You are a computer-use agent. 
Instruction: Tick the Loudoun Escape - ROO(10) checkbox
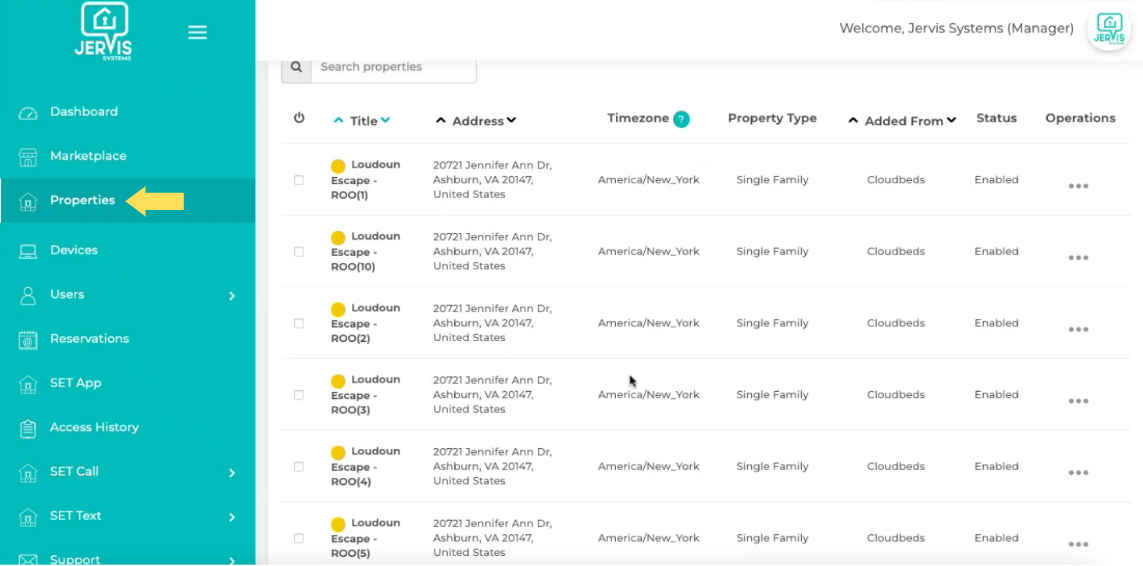click(299, 252)
